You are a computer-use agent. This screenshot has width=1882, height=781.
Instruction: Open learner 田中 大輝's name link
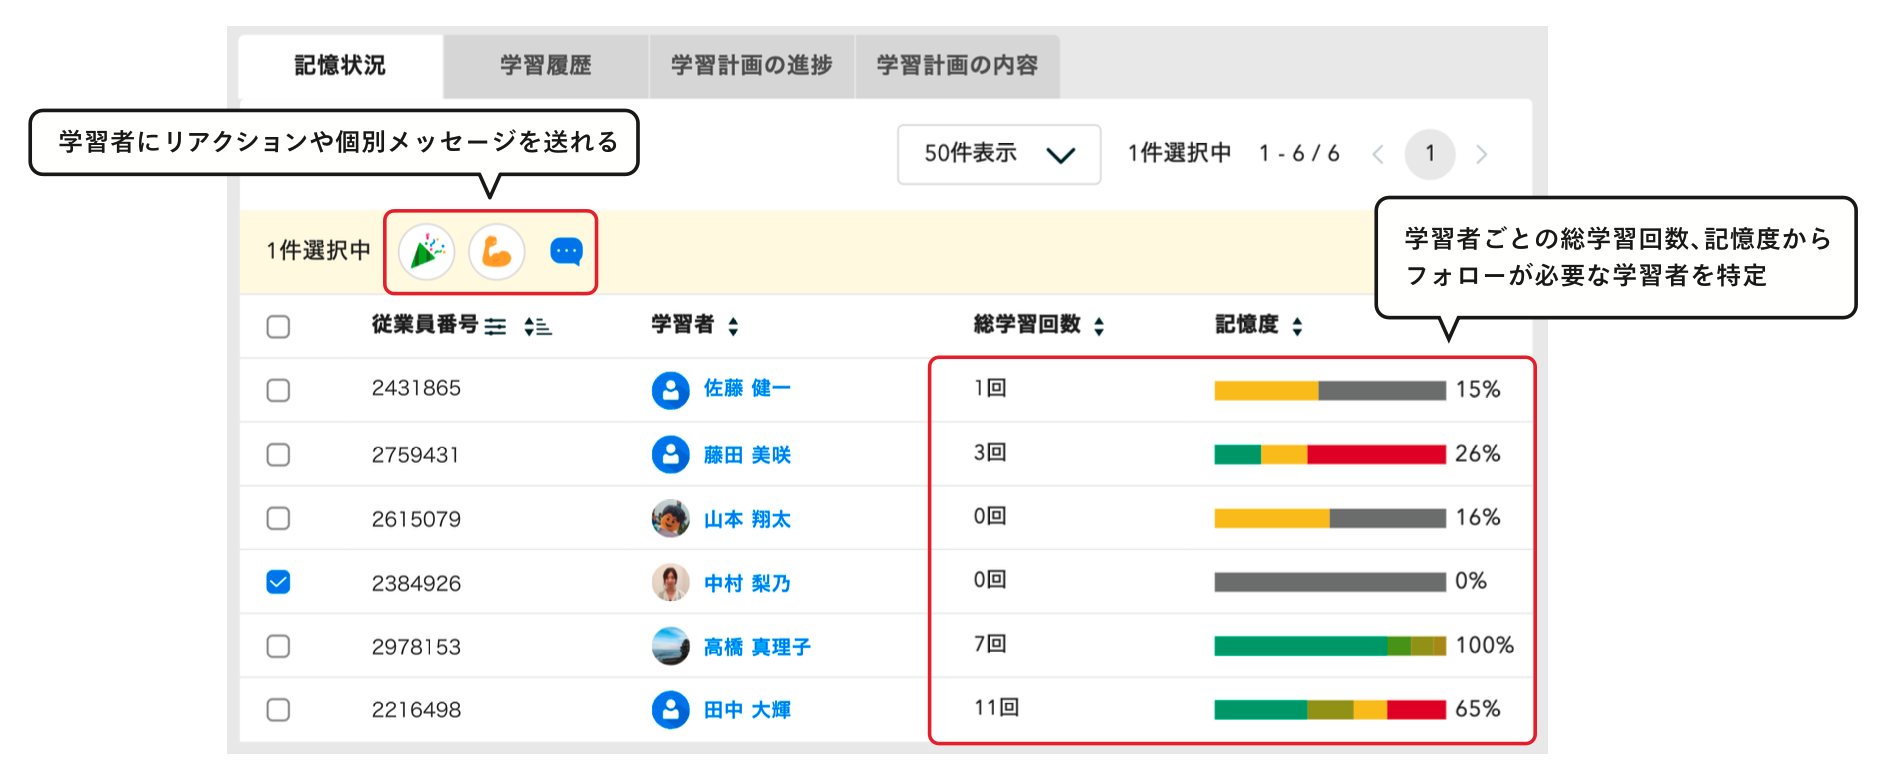(x=747, y=710)
